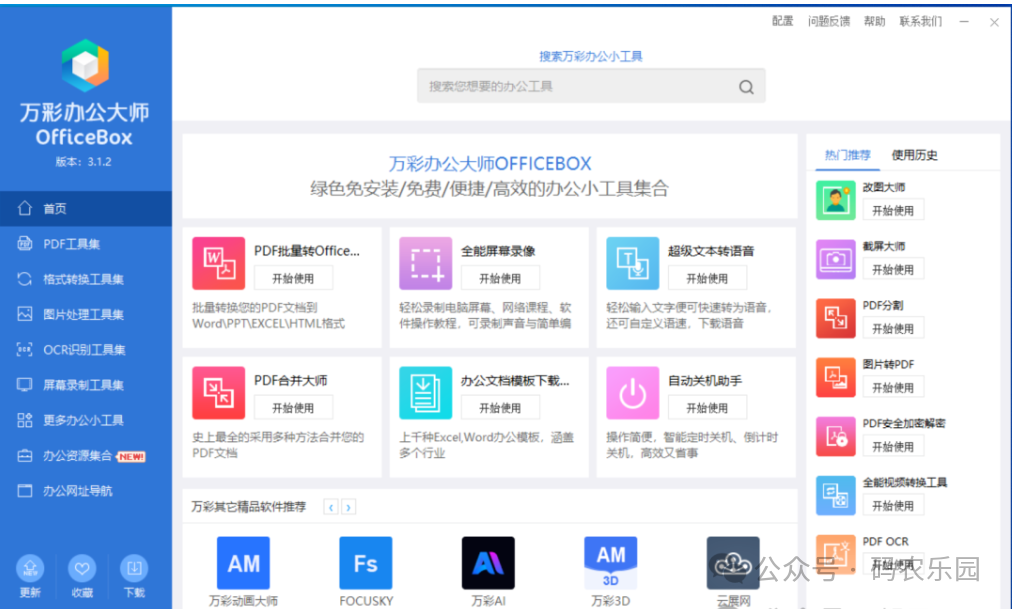Click the 更新 update icon
The width and height of the screenshot is (1012, 609).
[x=30, y=568]
